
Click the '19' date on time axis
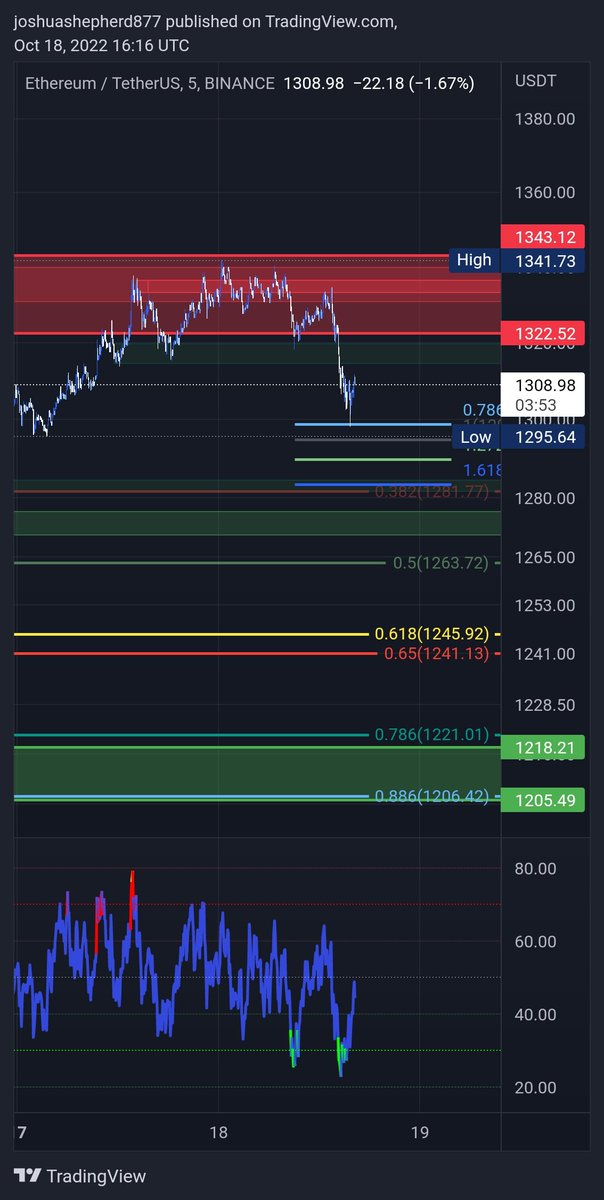(x=420, y=1133)
